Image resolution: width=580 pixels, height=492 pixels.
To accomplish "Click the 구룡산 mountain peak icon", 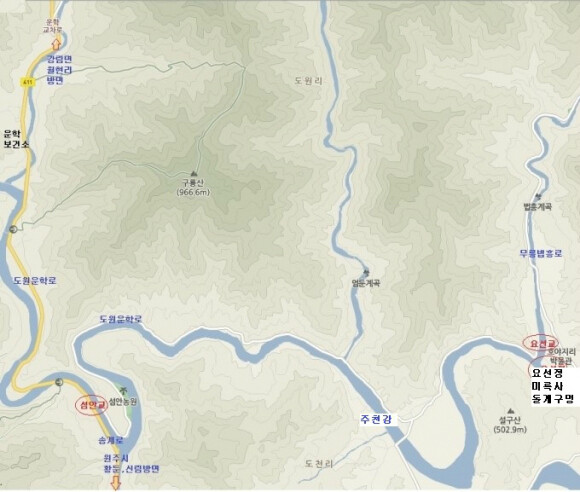I will click(193, 173).
